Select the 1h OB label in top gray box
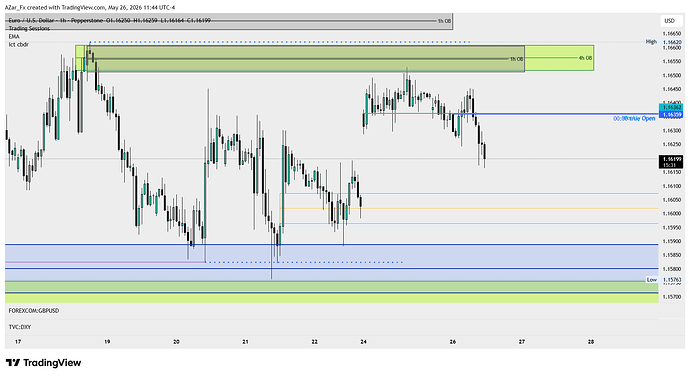 tap(444, 21)
